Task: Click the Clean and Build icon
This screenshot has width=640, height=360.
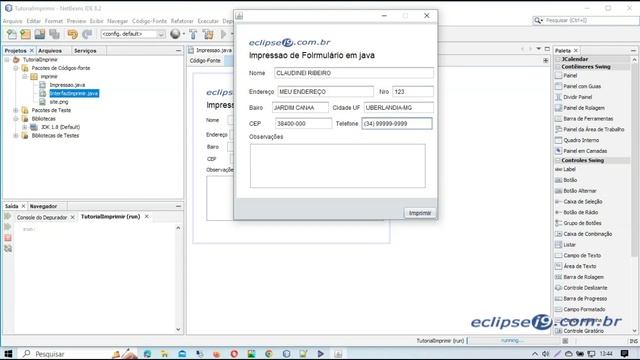Action: coord(208,34)
